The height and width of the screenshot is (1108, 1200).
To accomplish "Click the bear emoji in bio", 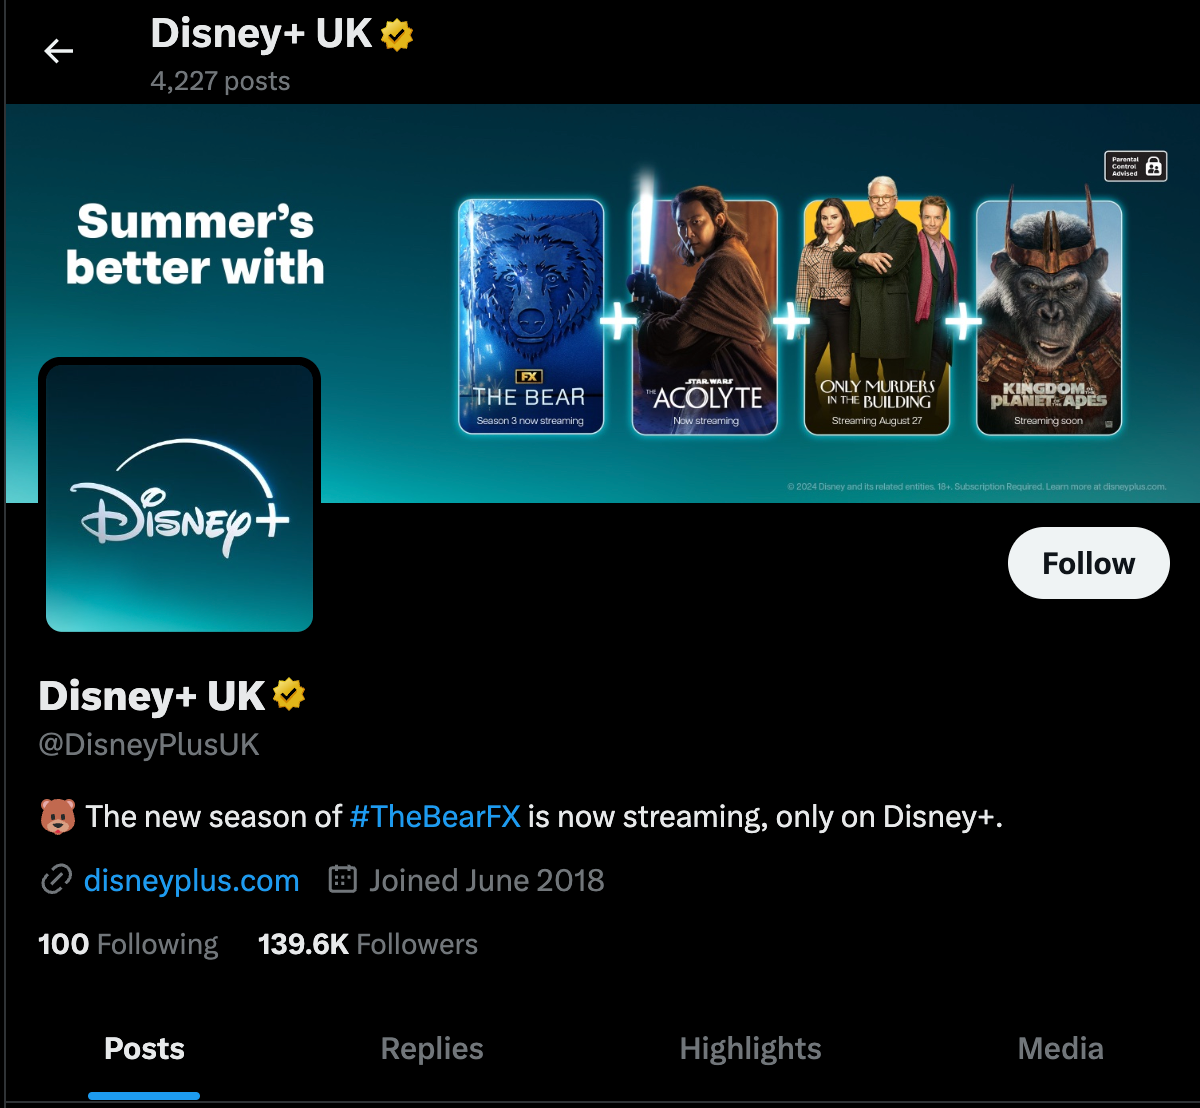I will [58, 817].
